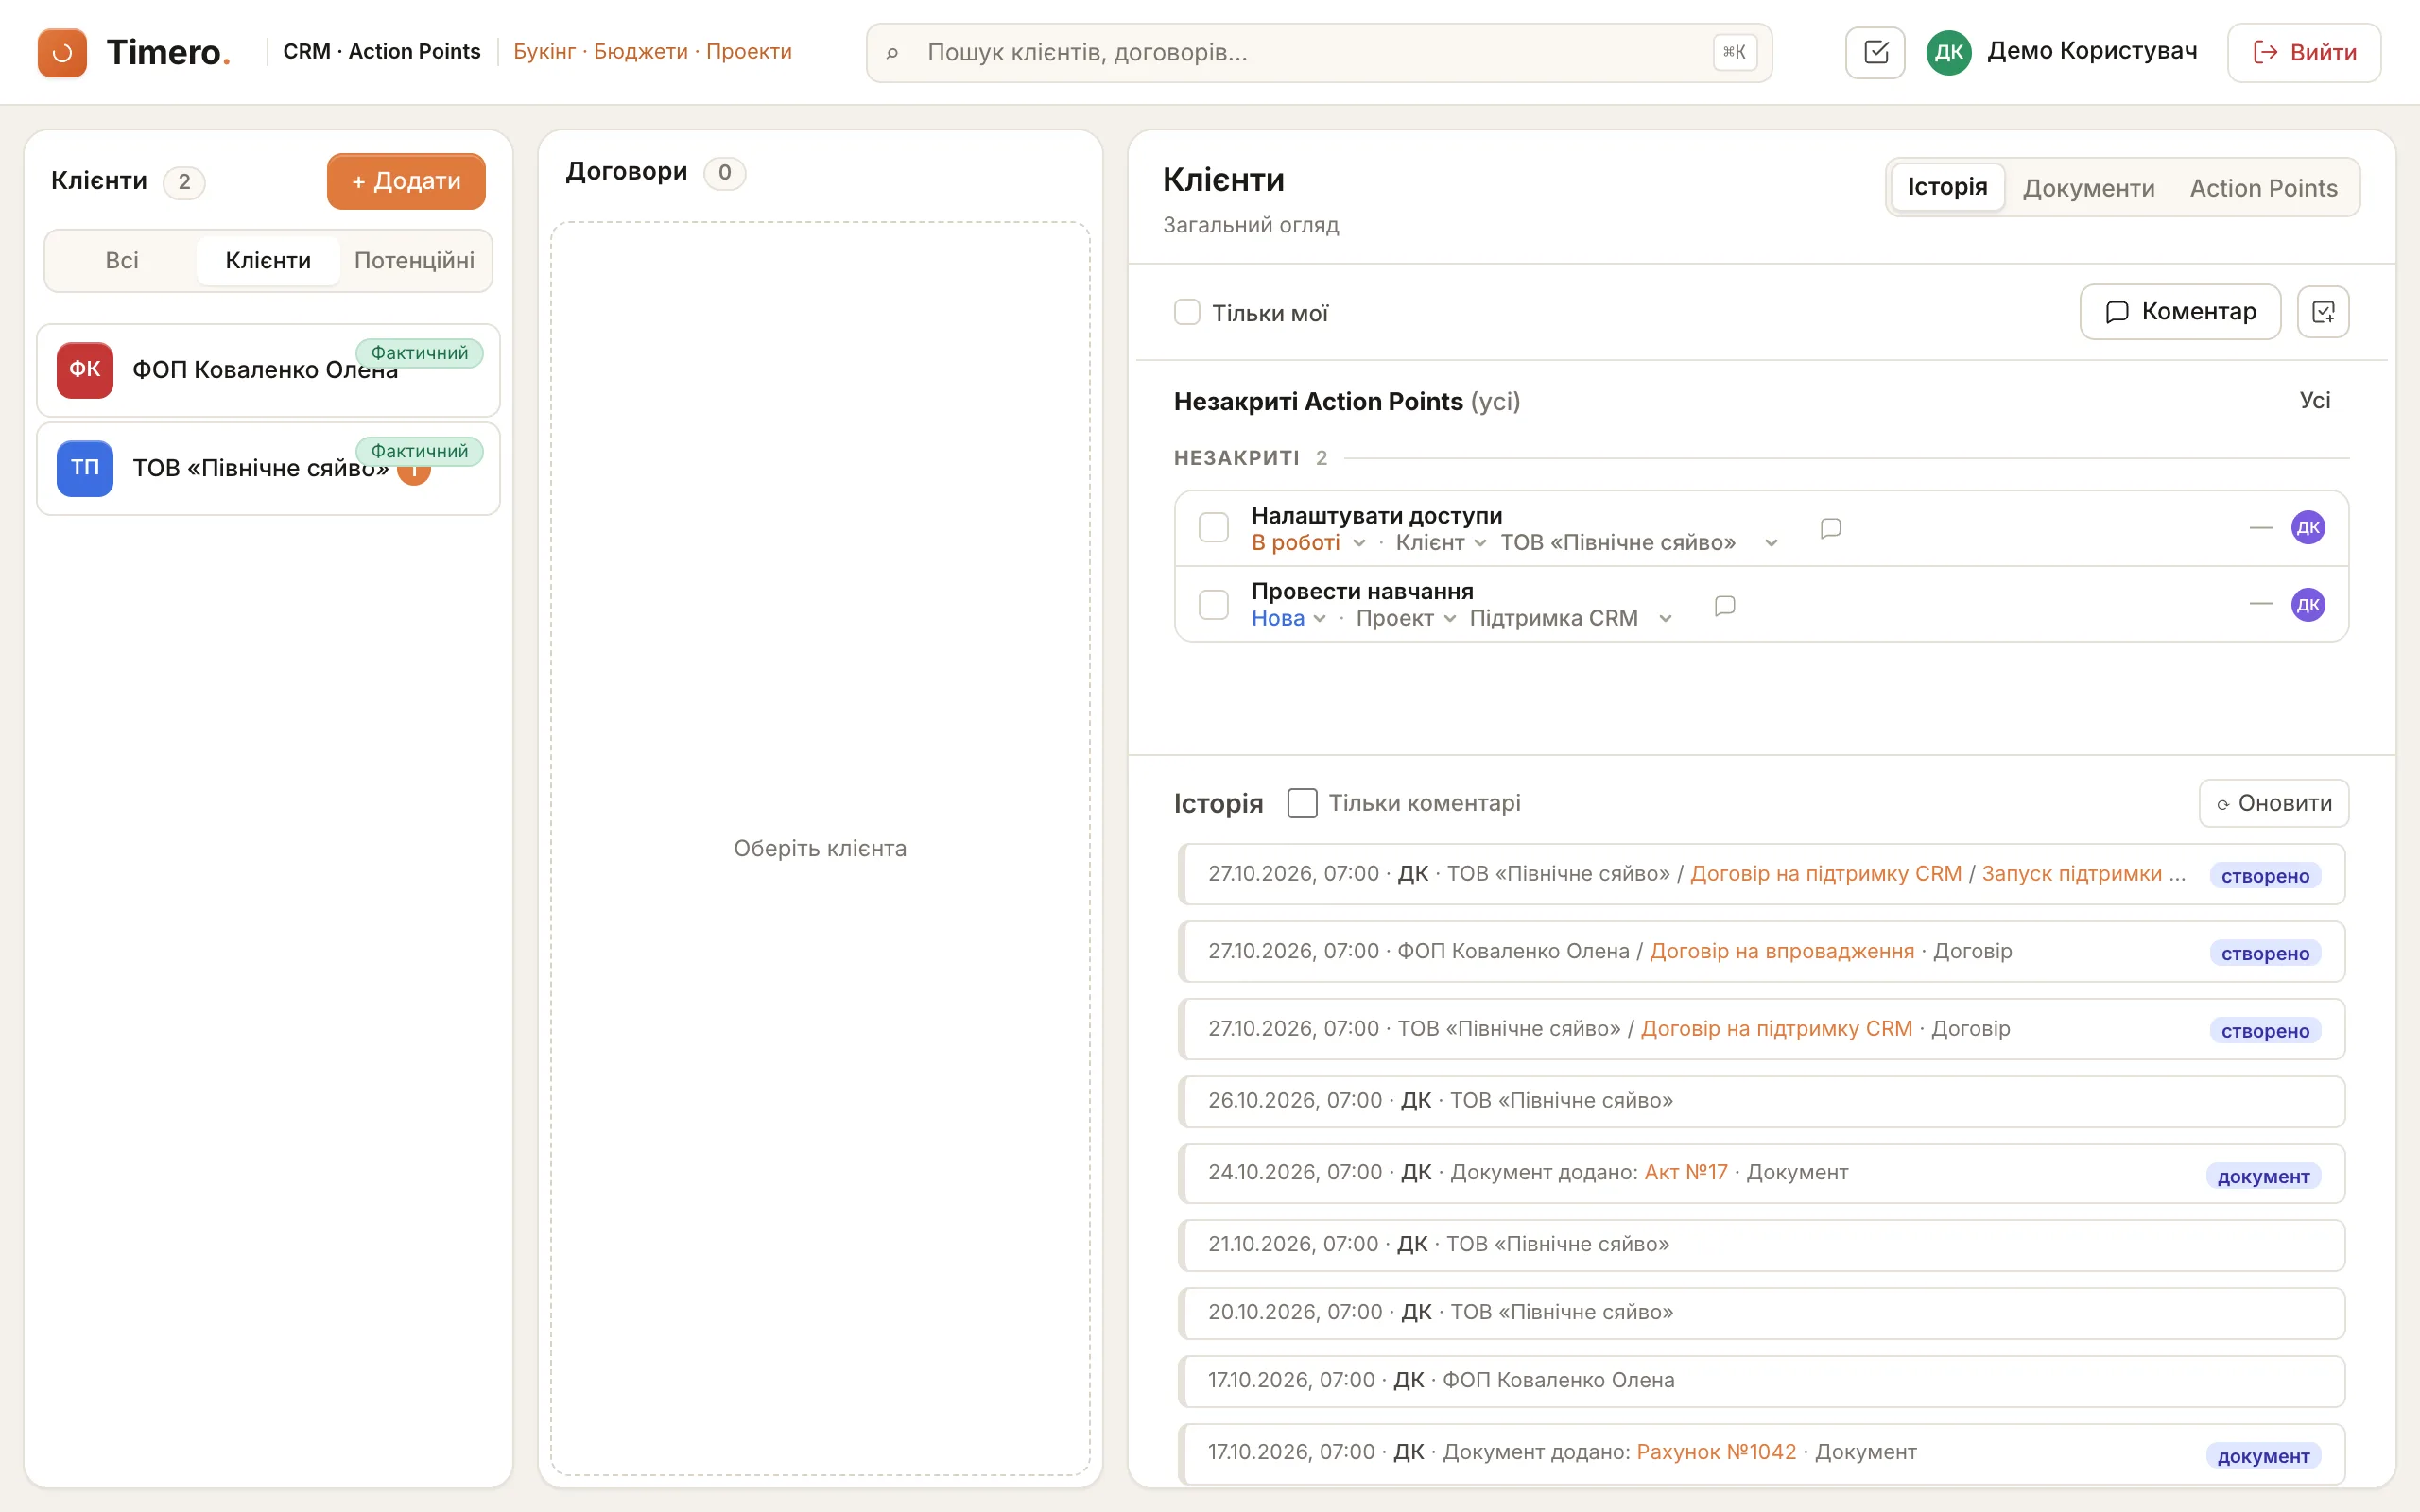Click ДК assignee avatar on Провести навчання
Viewport: 2420px width, 1512px height.
(2308, 604)
